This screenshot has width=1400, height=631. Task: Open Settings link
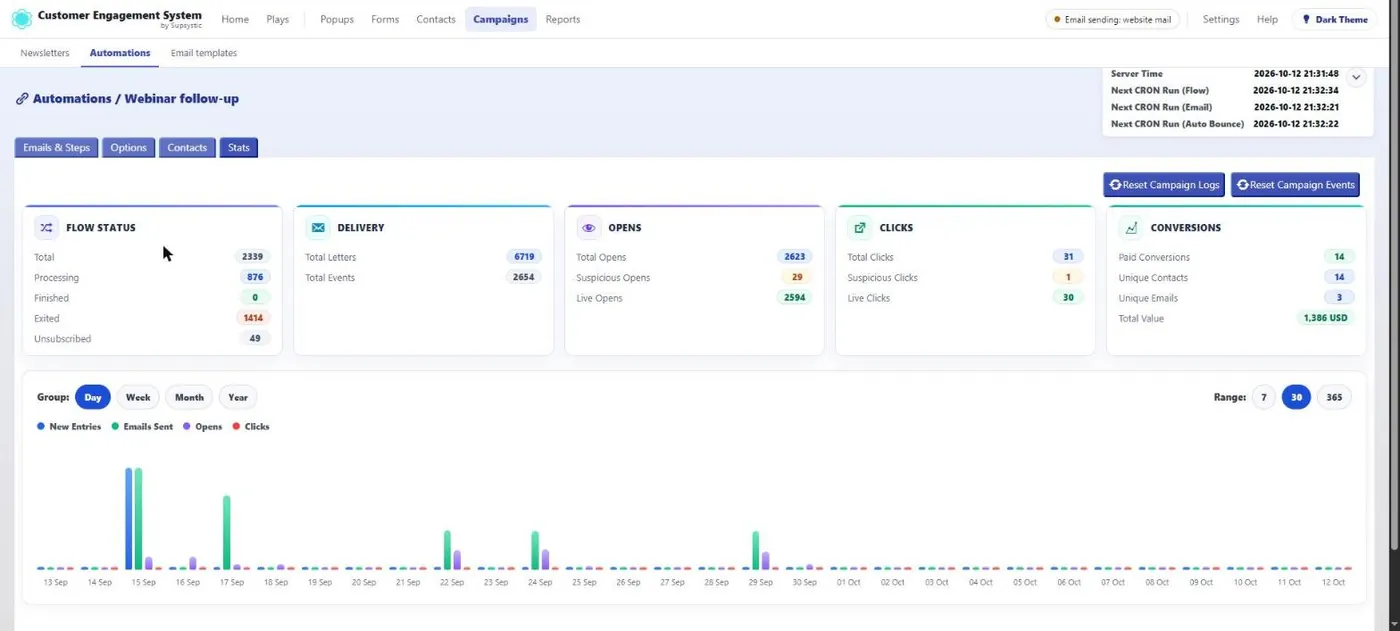(1221, 19)
